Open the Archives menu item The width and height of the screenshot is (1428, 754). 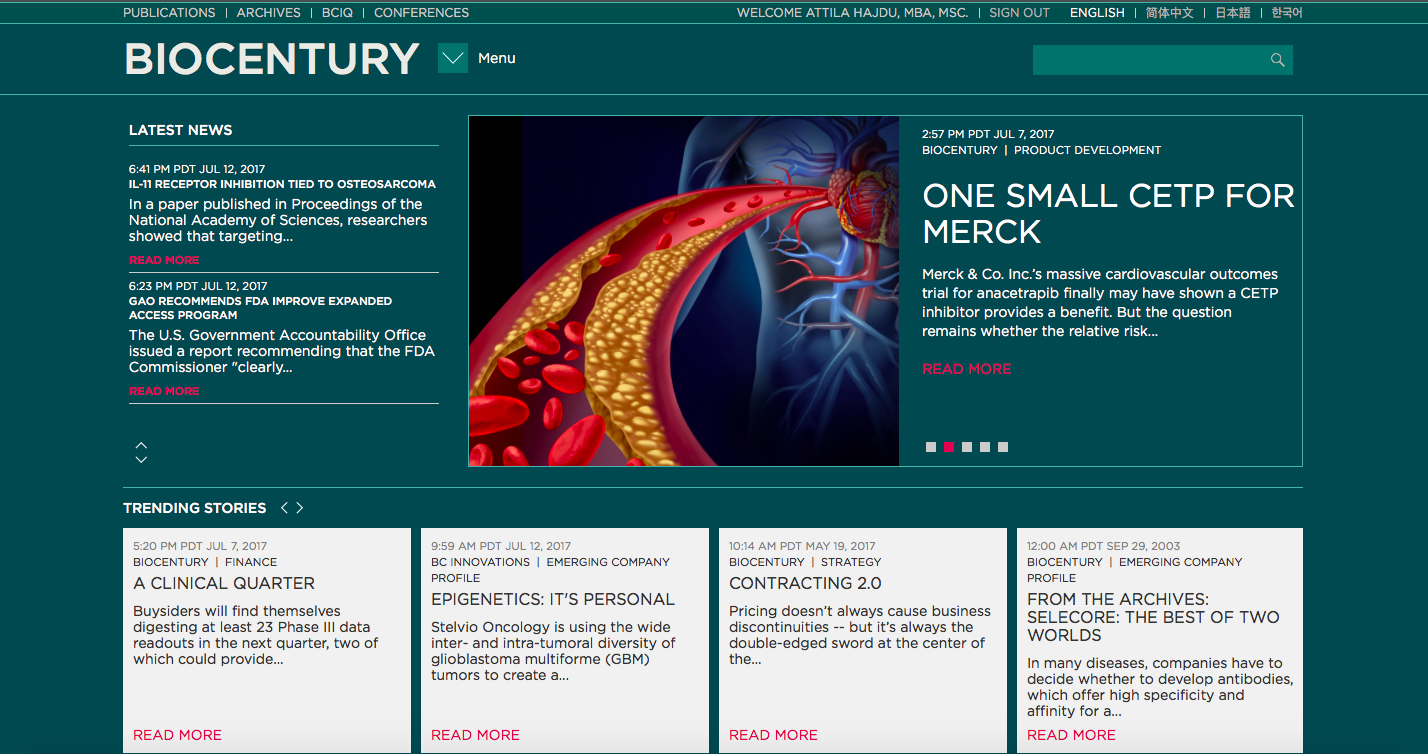point(268,13)
